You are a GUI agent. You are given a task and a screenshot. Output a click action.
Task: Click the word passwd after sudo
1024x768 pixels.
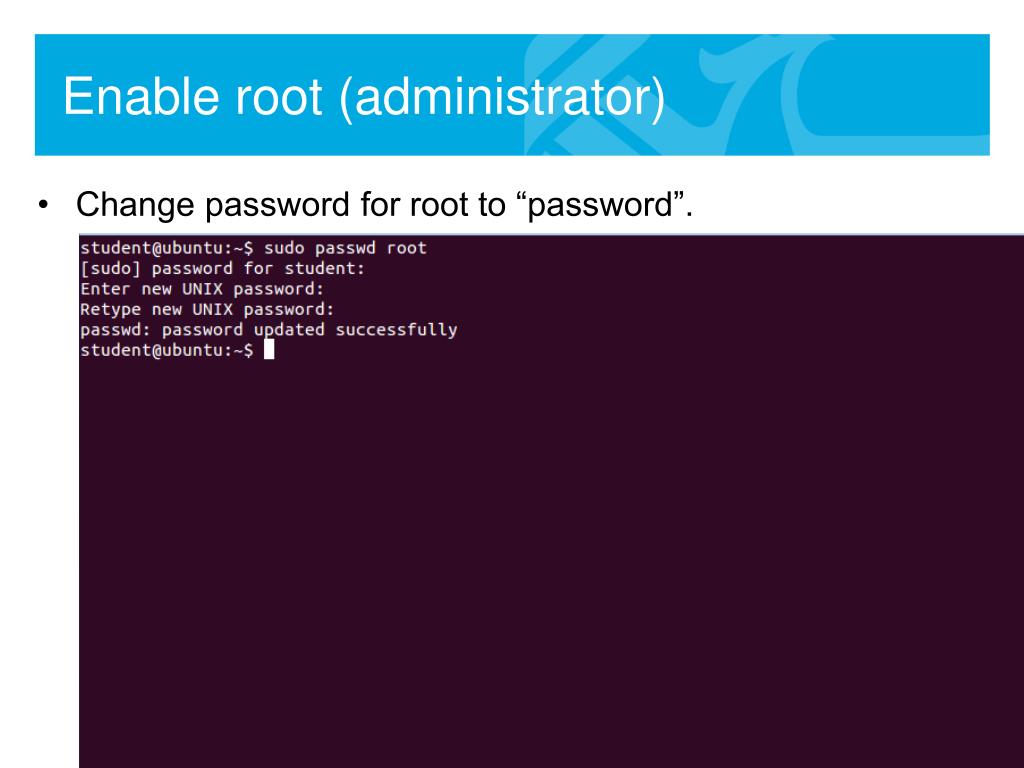(x=345, y=249)
